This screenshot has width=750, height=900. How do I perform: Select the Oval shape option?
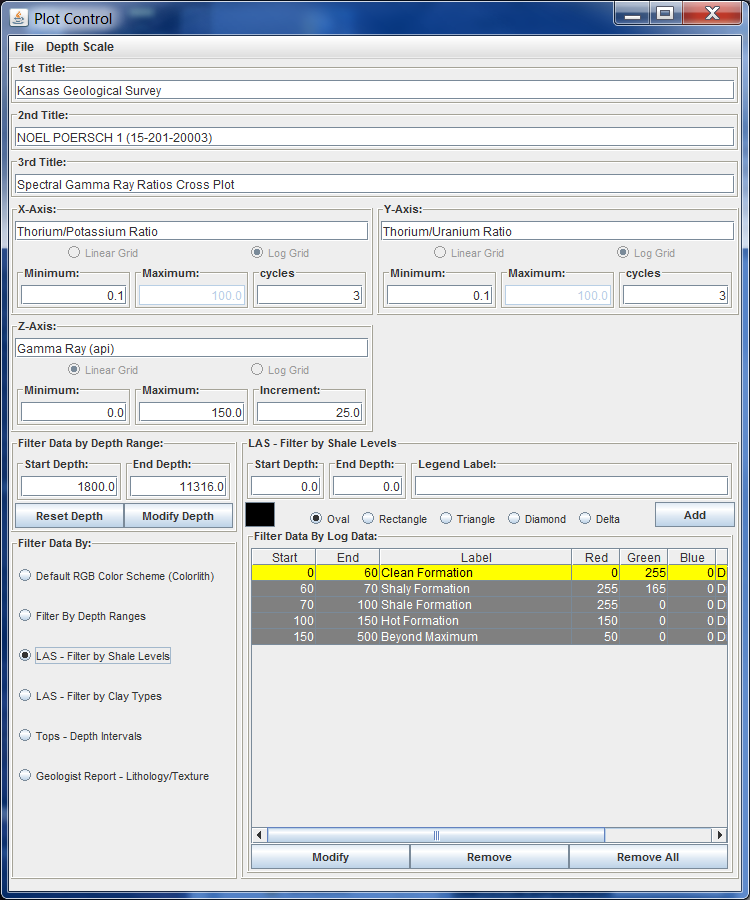point(330,519)
